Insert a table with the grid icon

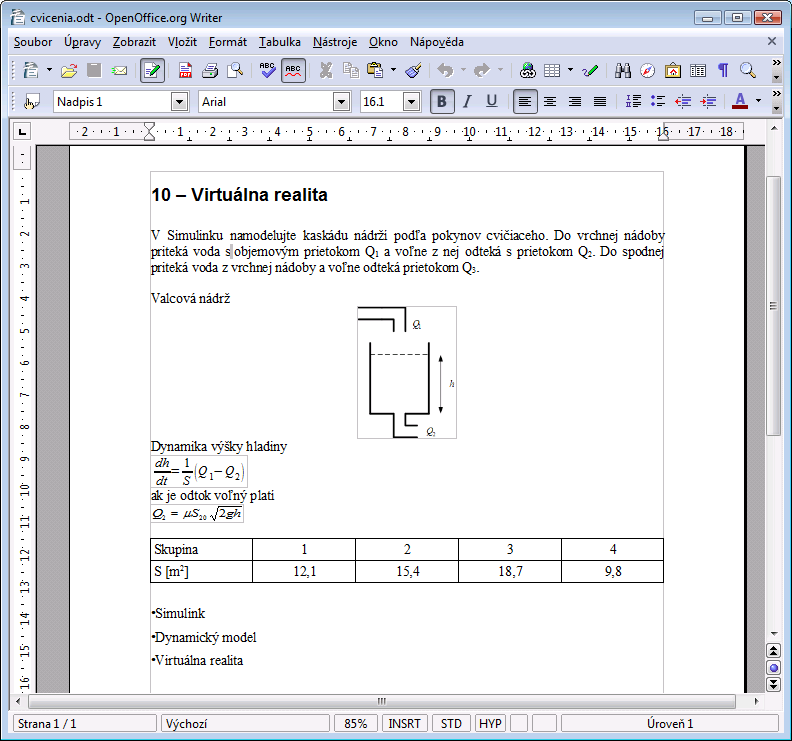pyautogui.click(x=552, y=70)
